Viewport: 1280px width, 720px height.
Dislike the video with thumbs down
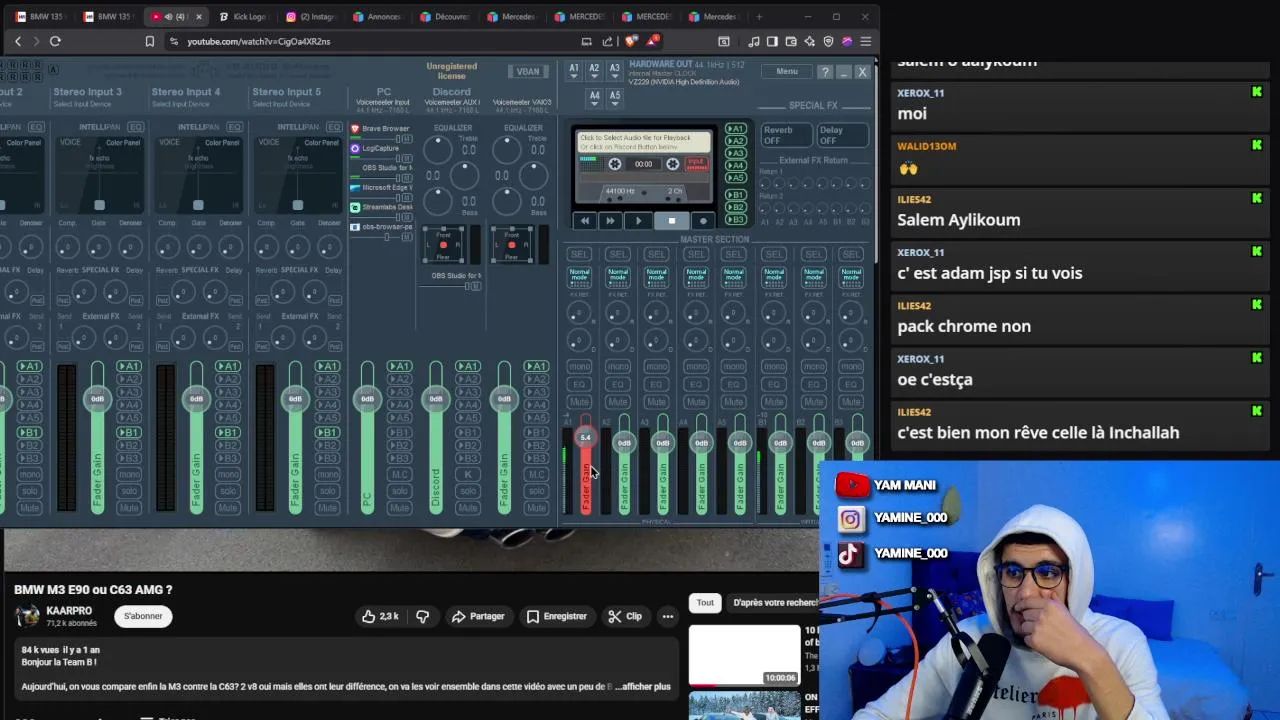pyautogui.click(x=422, y=616)
